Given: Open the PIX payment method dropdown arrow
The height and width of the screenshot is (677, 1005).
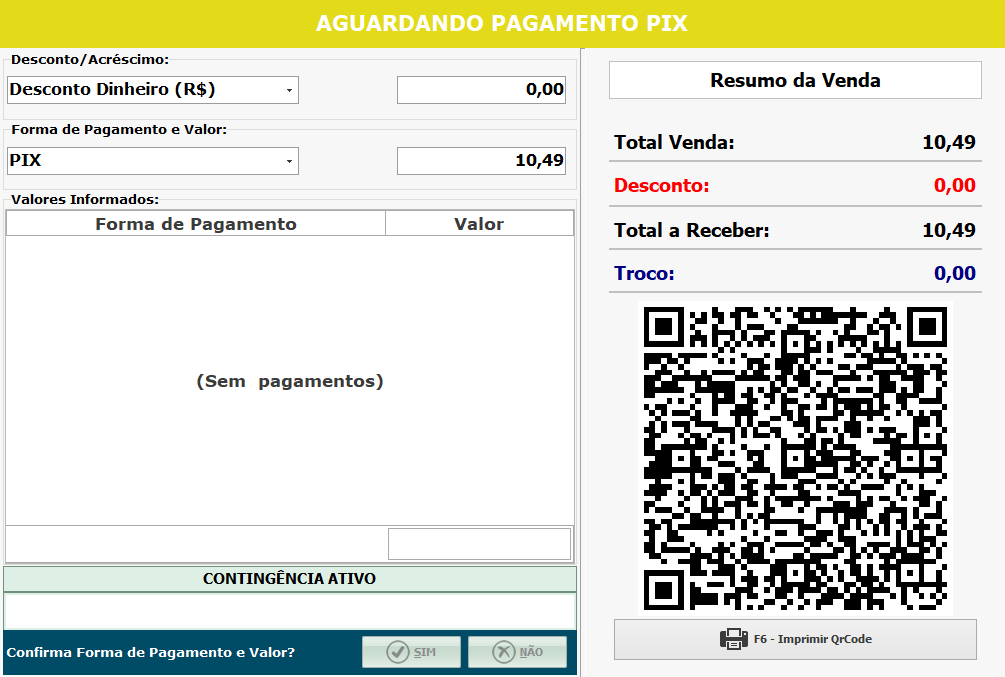Looking at the screenshot, I should tap(289, 161).
